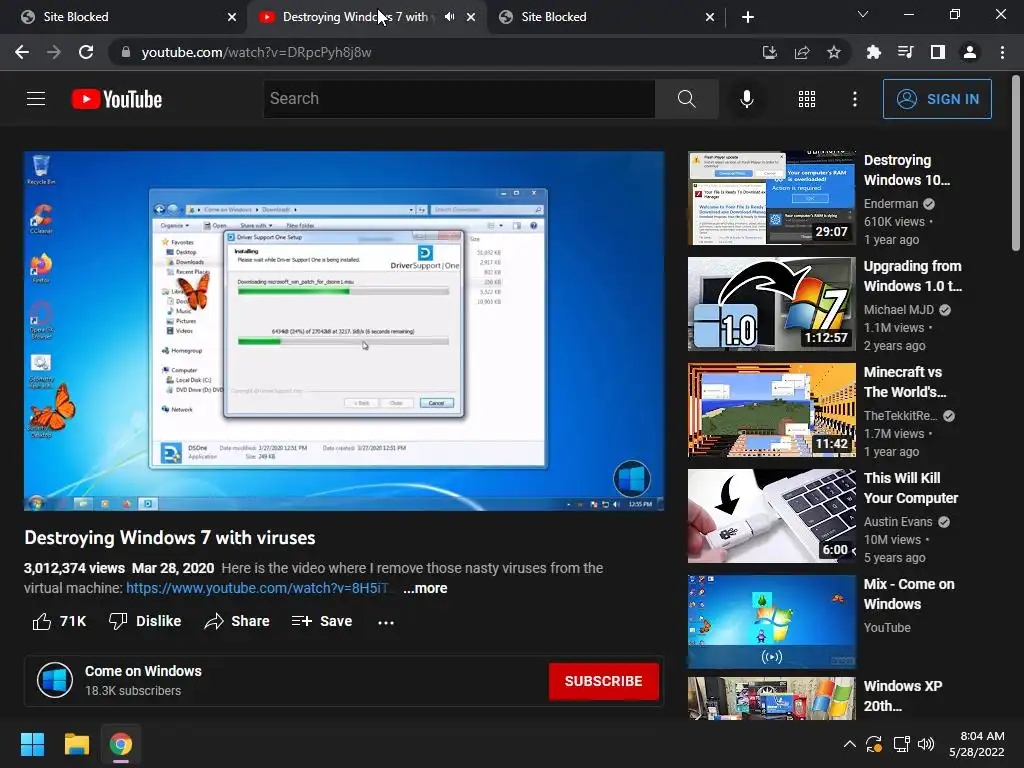Open YouTube settings three-dot menu
Viewport: 1024px width, 768px height.
click(x=855, y=99)
